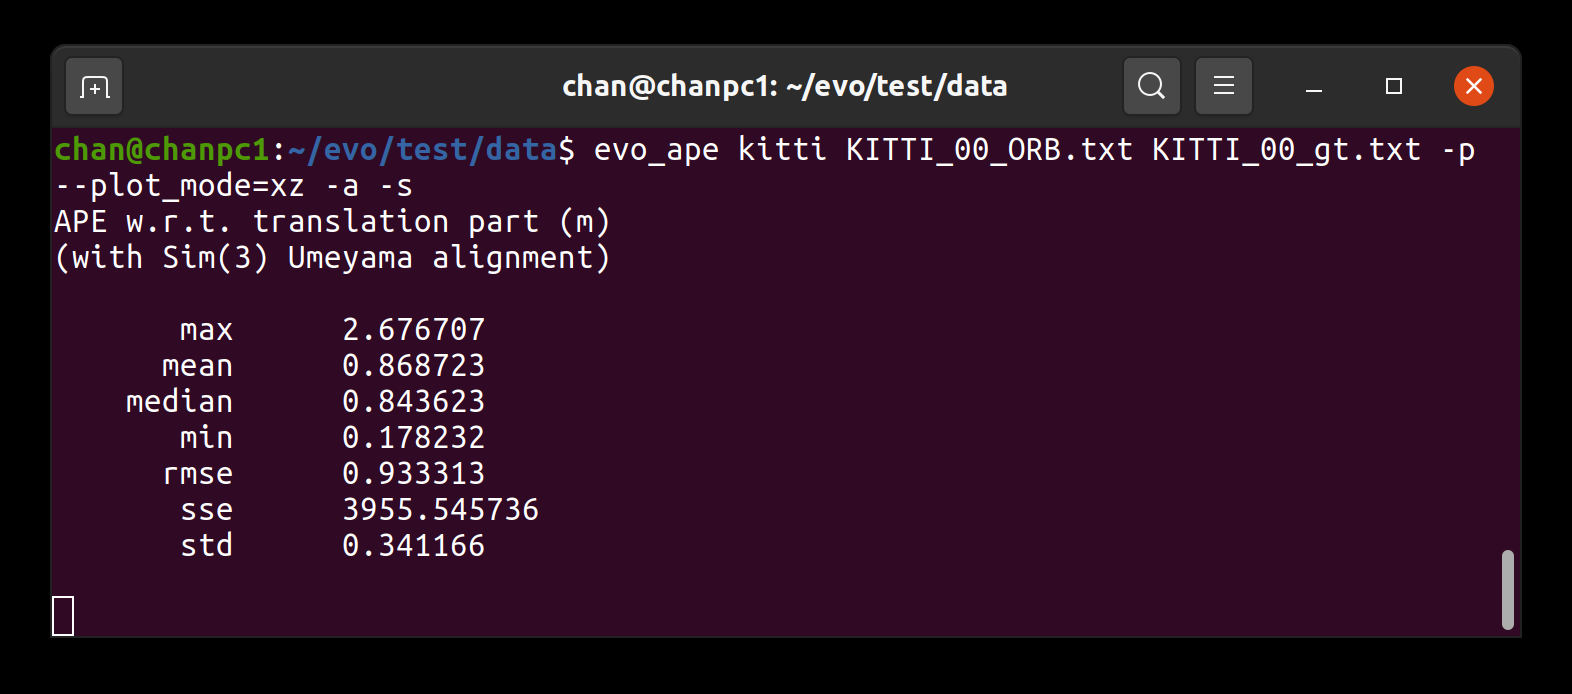Click the min value 0.178232

(x=413, y=438)
